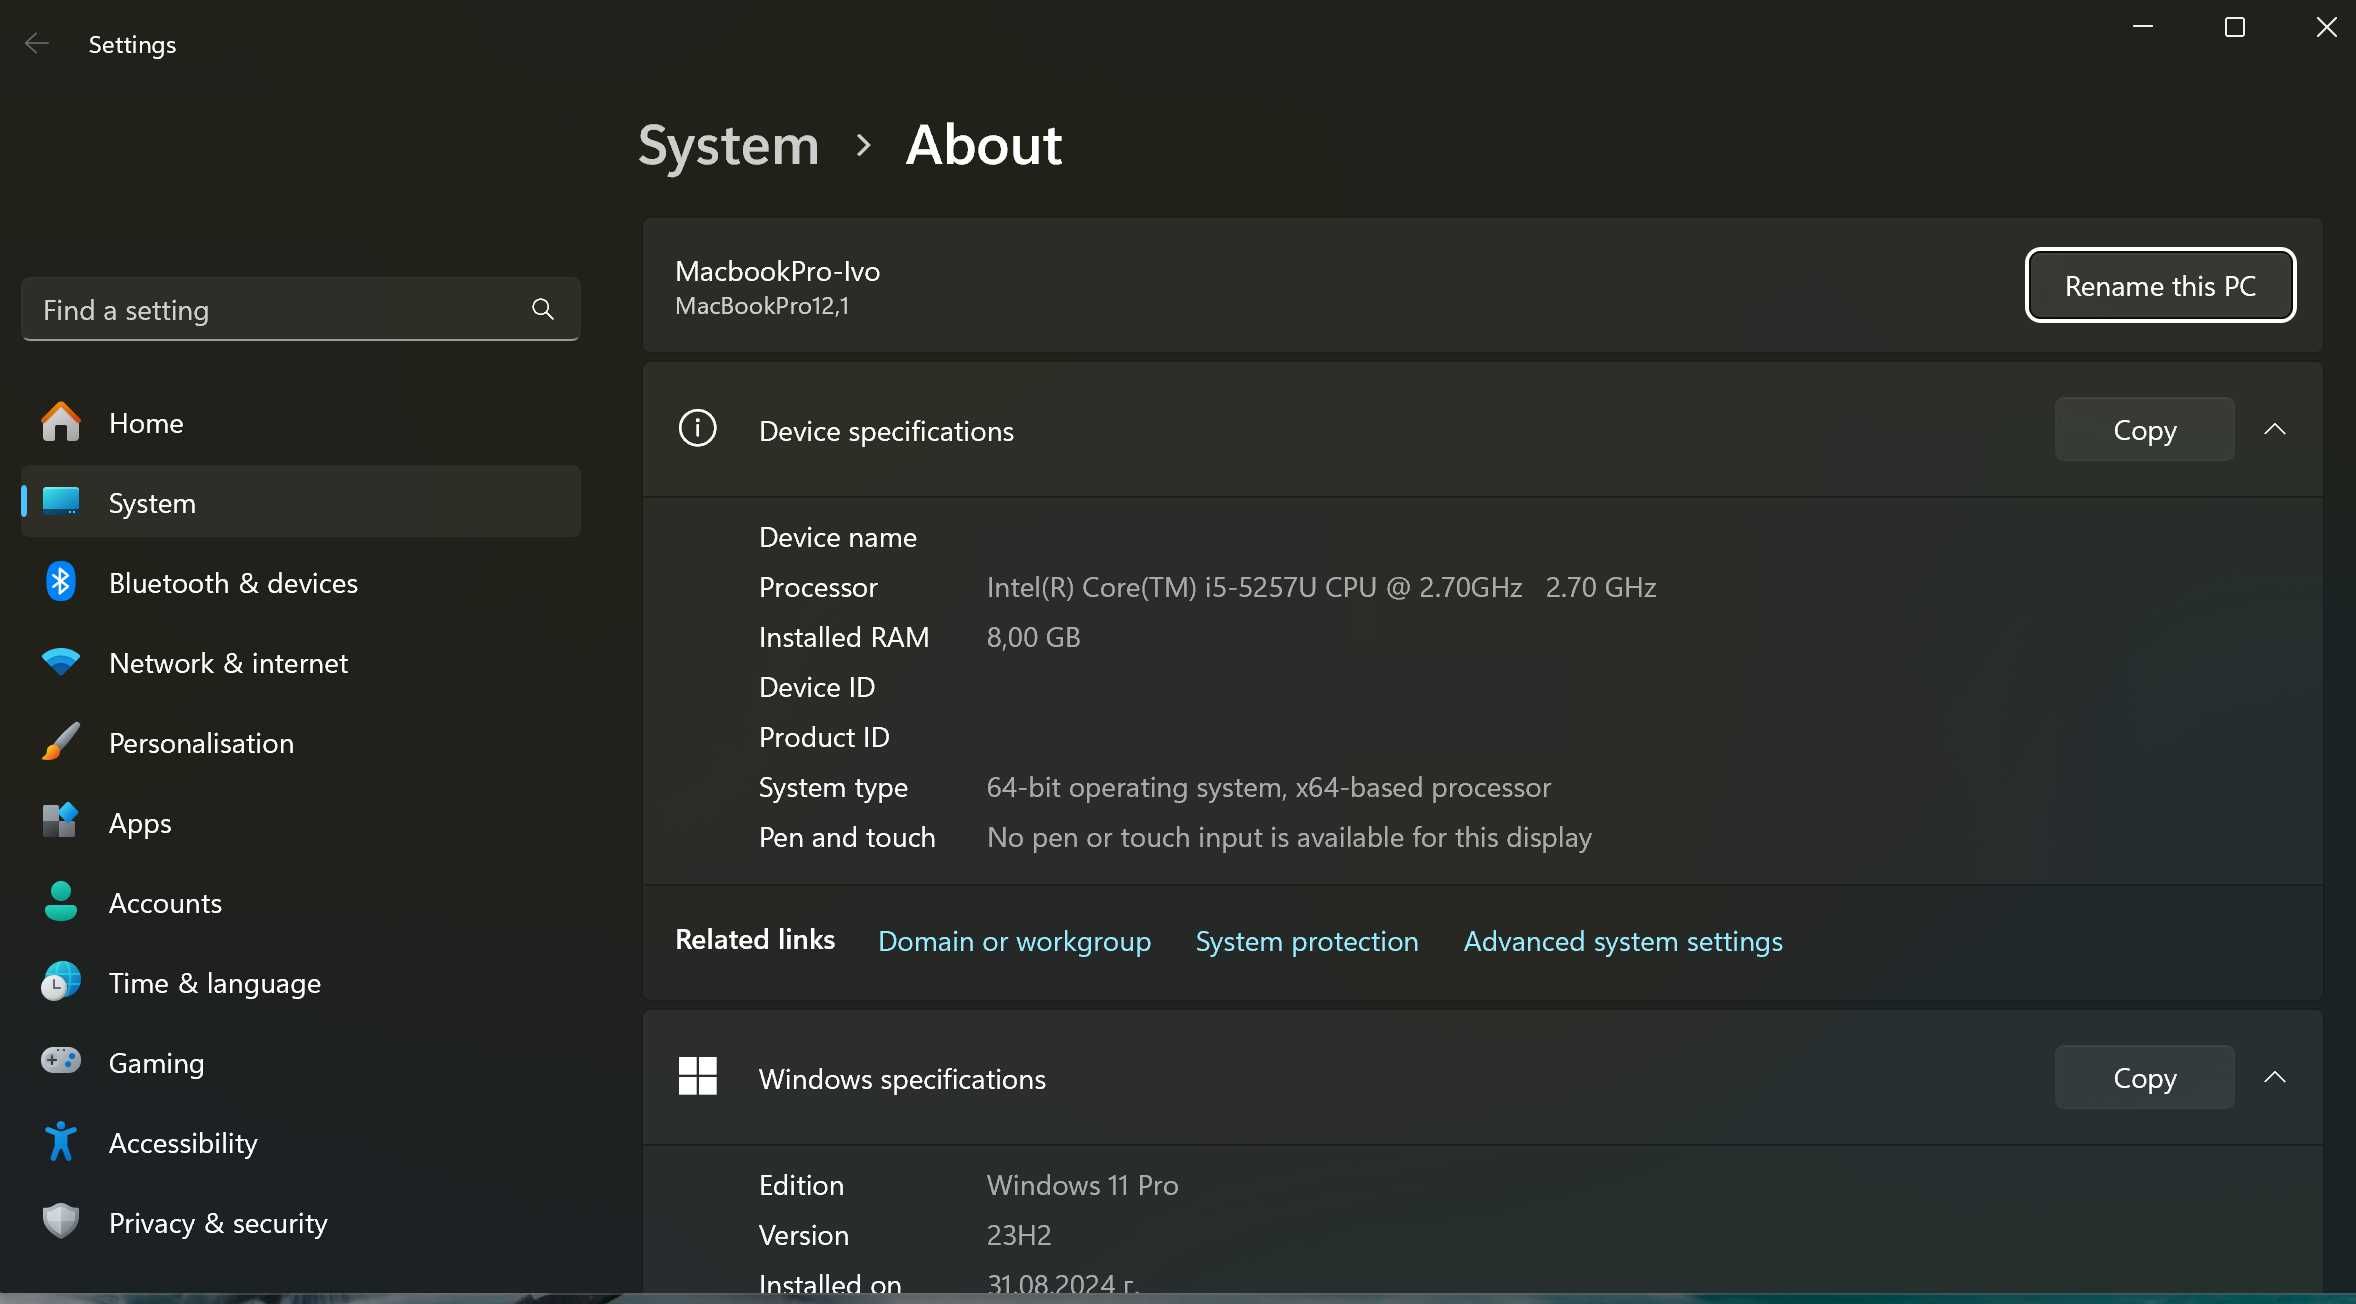Open Time & language label
The height and width of the screenshot is (1304, 2356).
tap(215, 983)
